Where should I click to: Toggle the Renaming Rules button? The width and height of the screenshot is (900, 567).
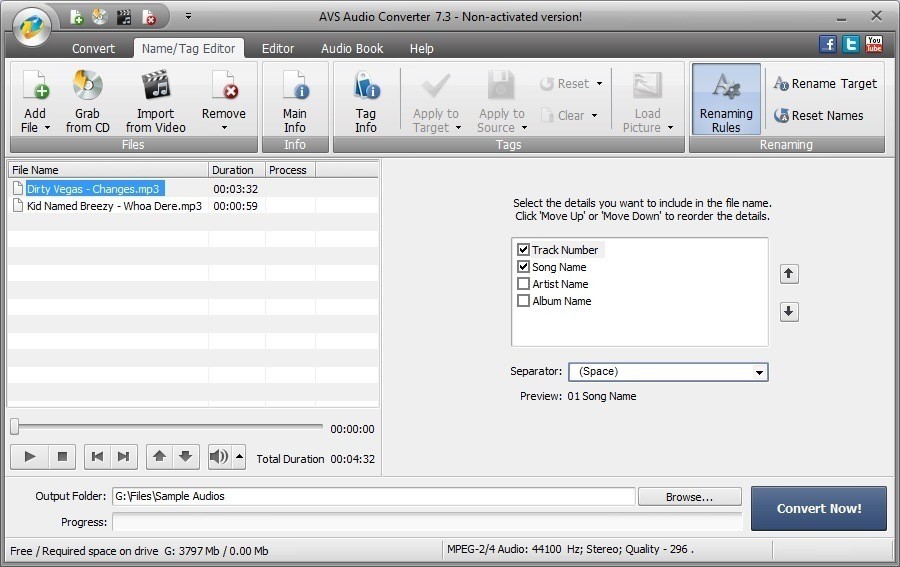[x=726, y=99]
